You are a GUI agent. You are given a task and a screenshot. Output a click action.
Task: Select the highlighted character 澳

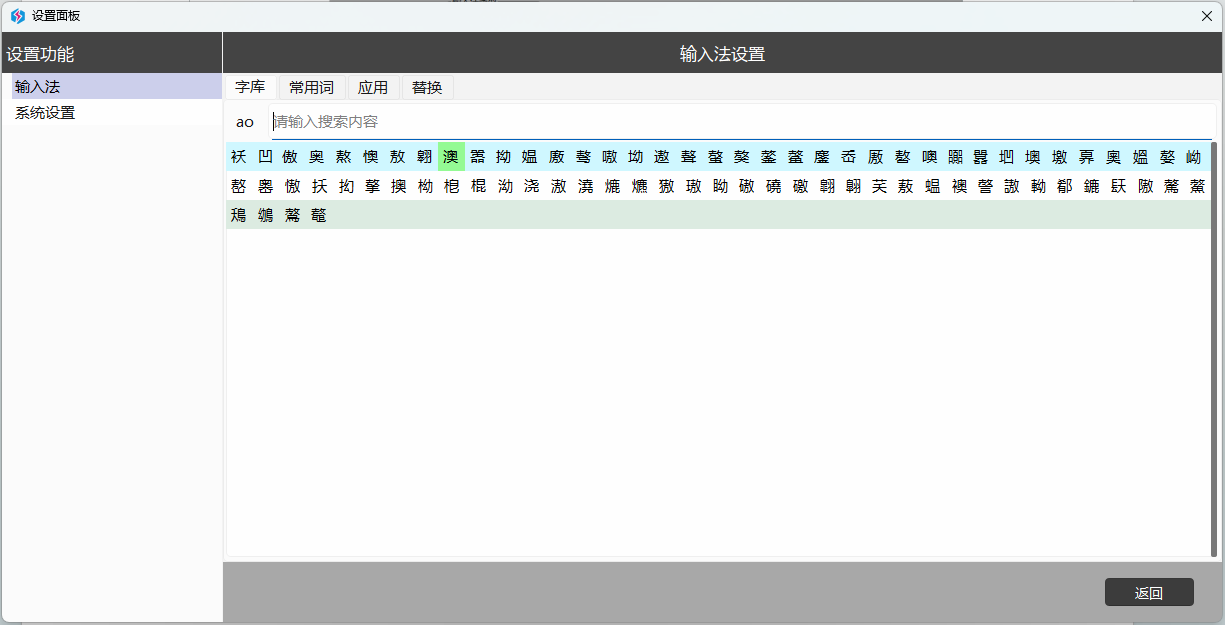pos(451,157)
